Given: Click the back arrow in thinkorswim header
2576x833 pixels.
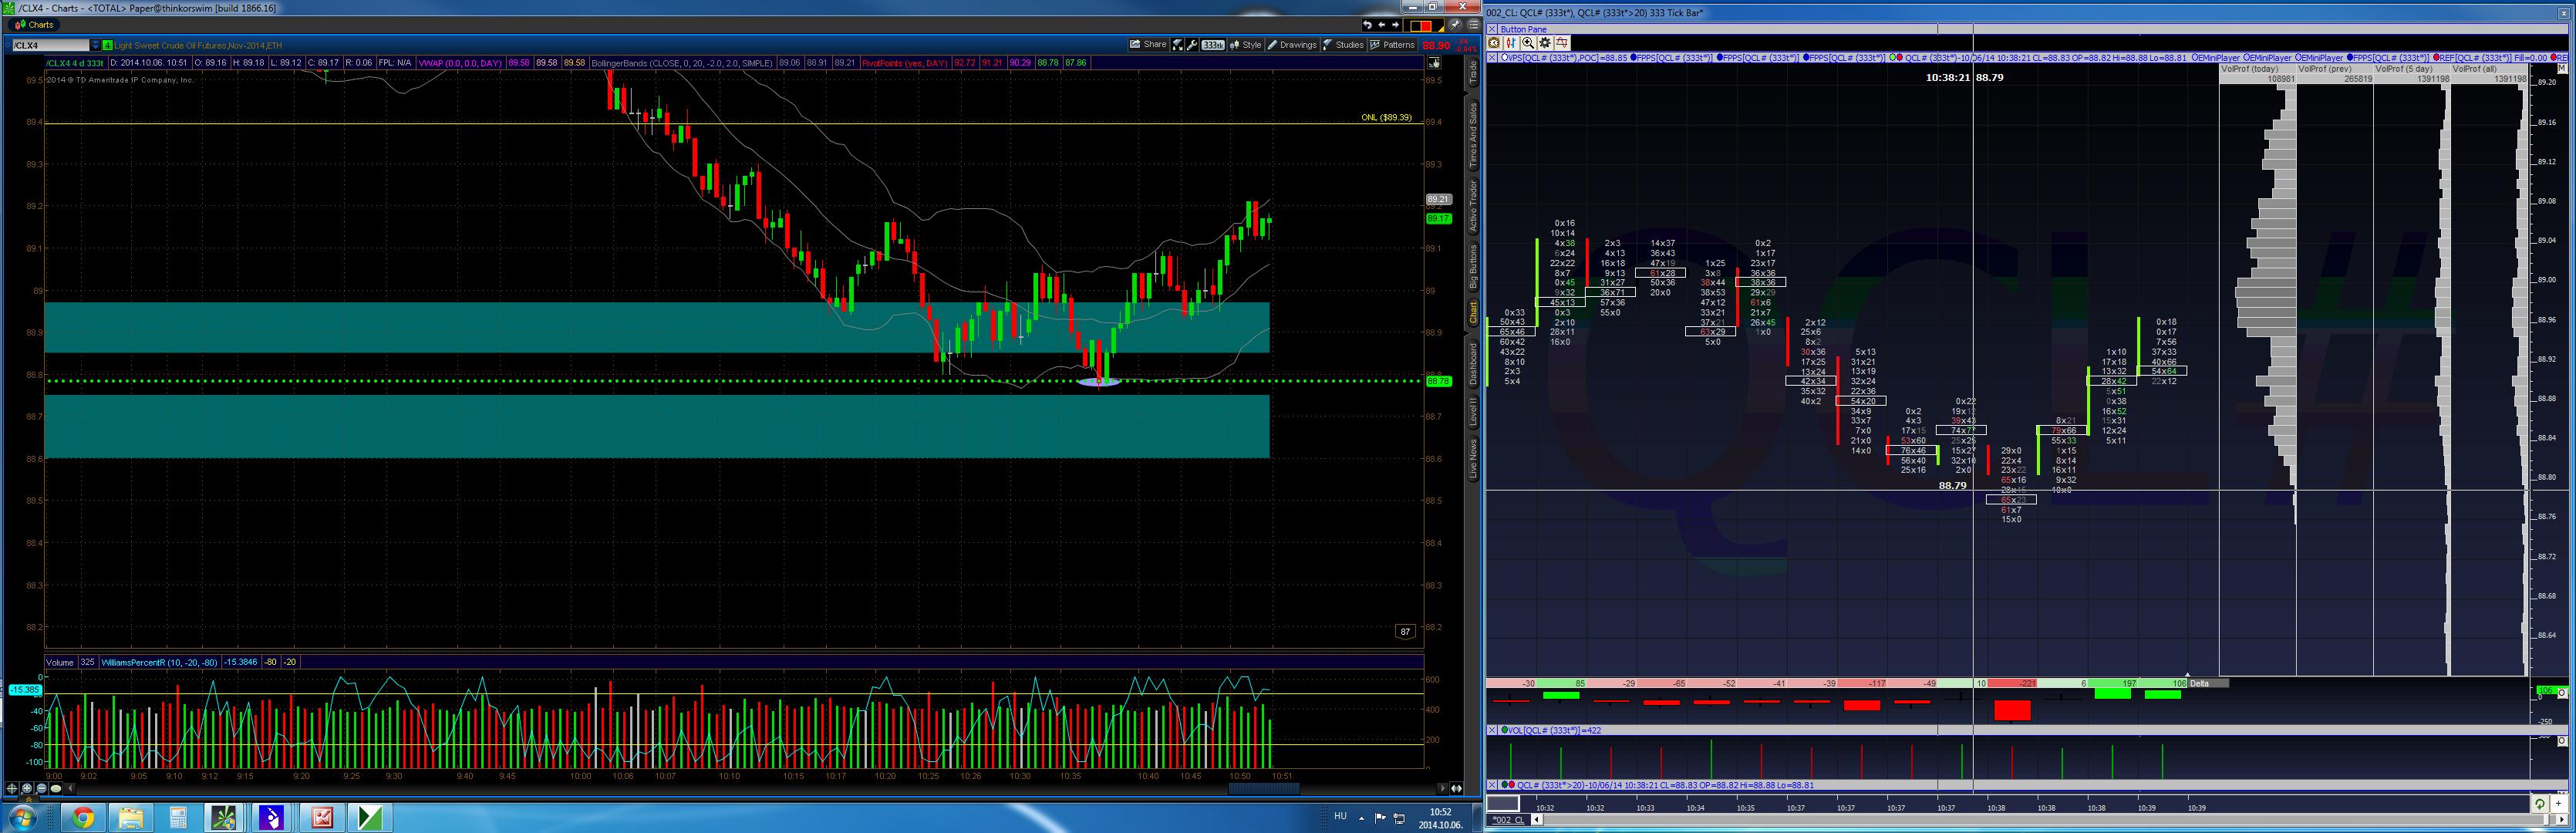Looking at the screenshot, I should coord(1381,25).
